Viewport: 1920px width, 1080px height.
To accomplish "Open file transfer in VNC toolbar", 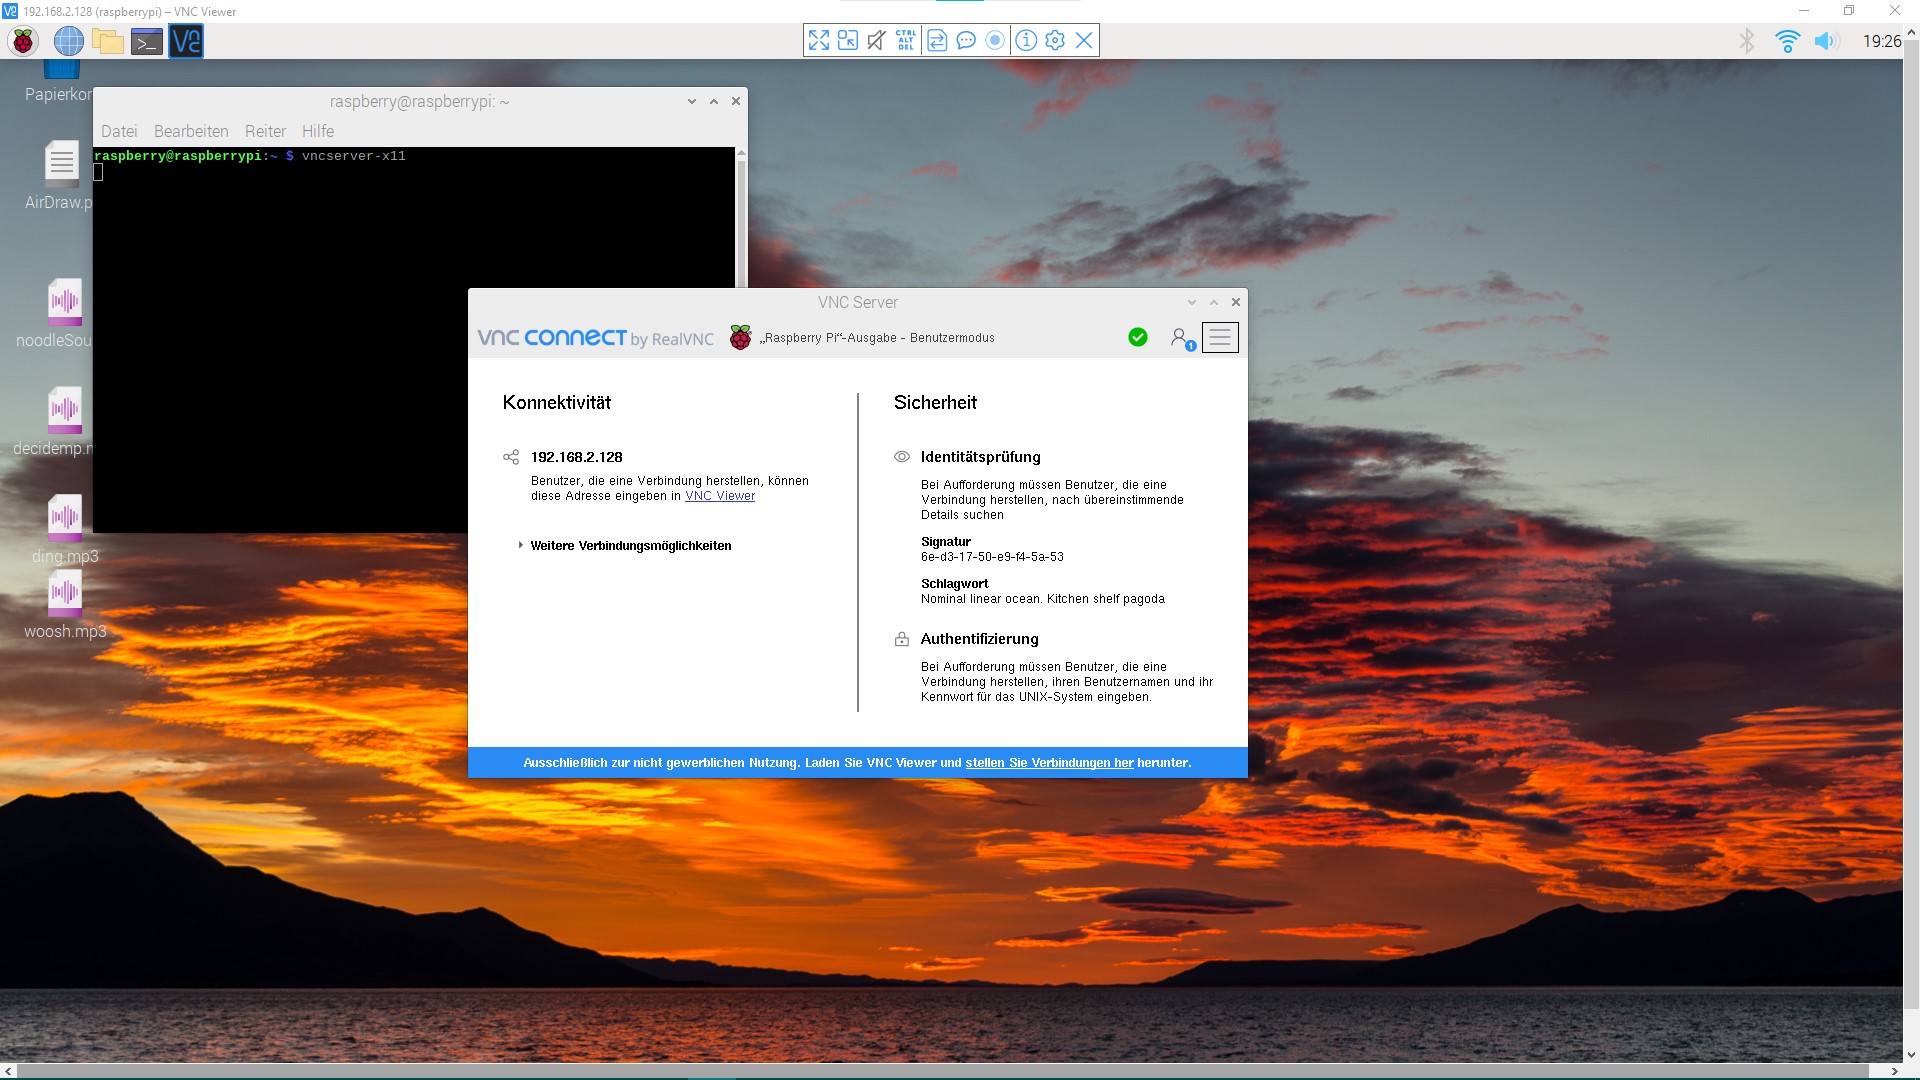I will click(x=937, y=40).
